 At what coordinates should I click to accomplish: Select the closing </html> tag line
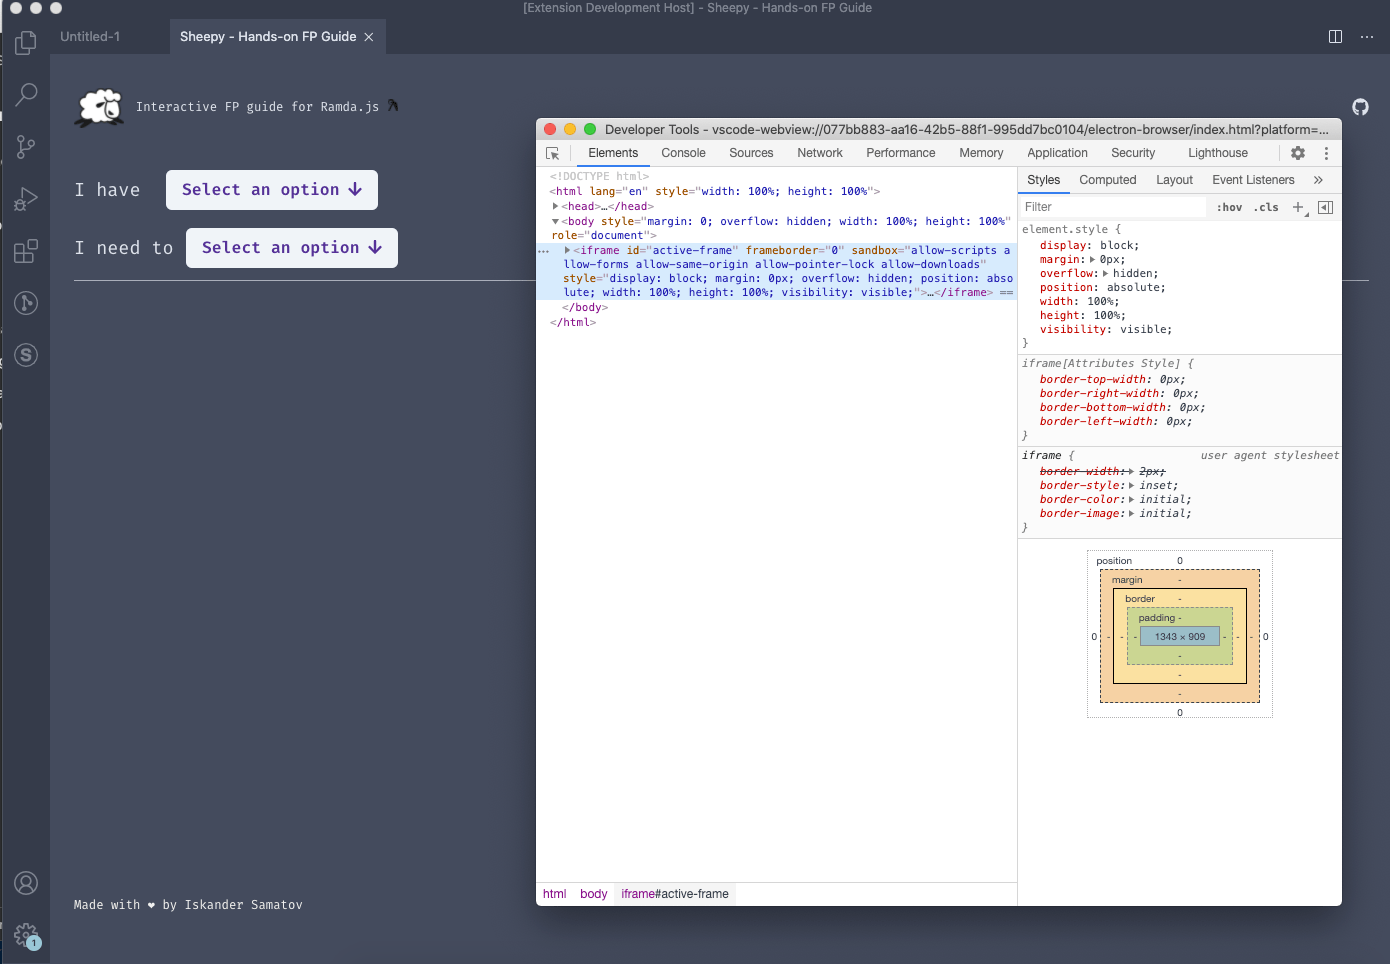point(572,322)
